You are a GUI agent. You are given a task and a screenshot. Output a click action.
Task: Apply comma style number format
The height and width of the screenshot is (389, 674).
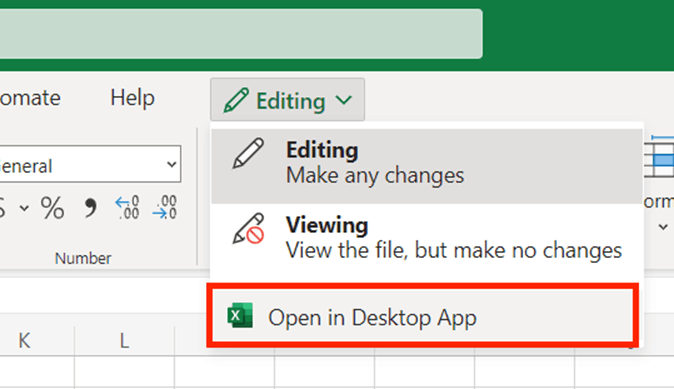(x=90, y=208)
